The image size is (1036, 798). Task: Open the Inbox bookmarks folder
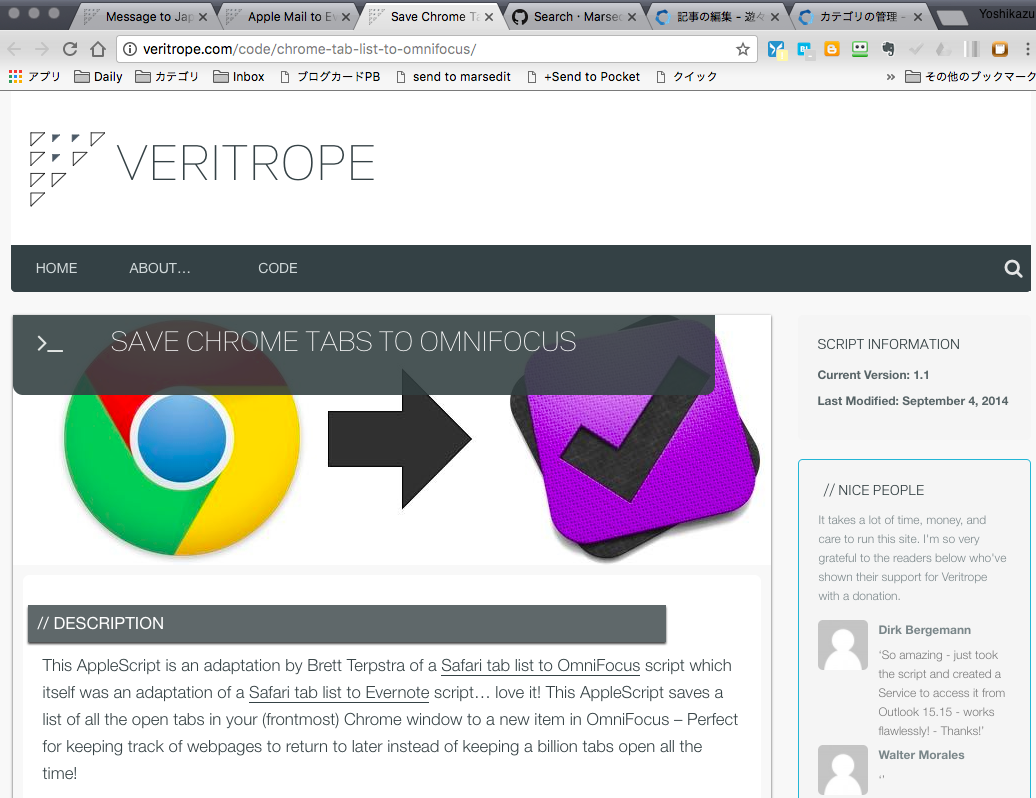[x=239, y=77]
